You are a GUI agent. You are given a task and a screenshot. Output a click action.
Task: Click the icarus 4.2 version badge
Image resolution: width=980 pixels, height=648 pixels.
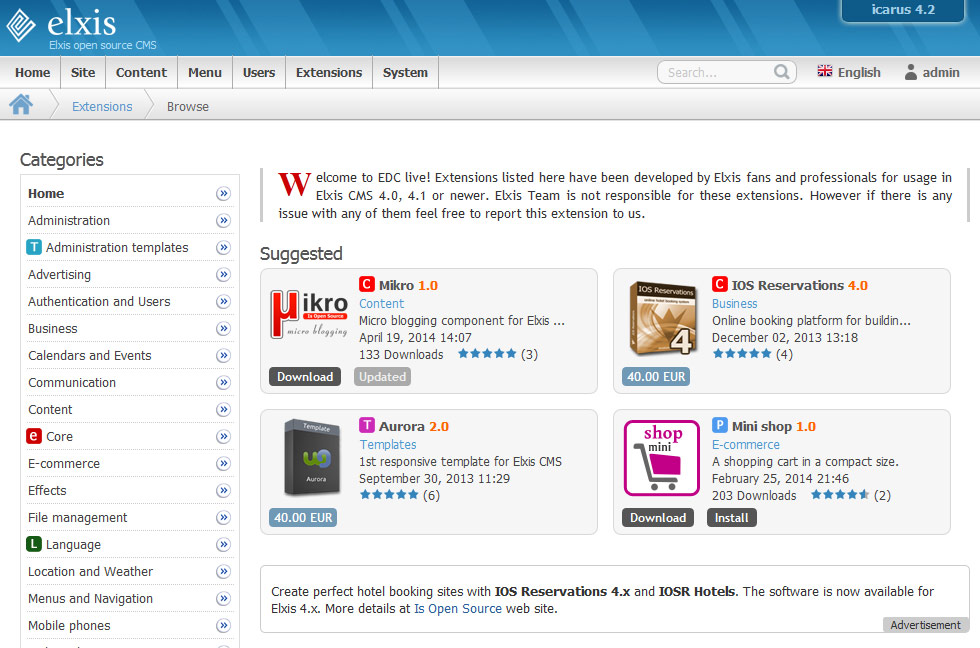point(903,10)
